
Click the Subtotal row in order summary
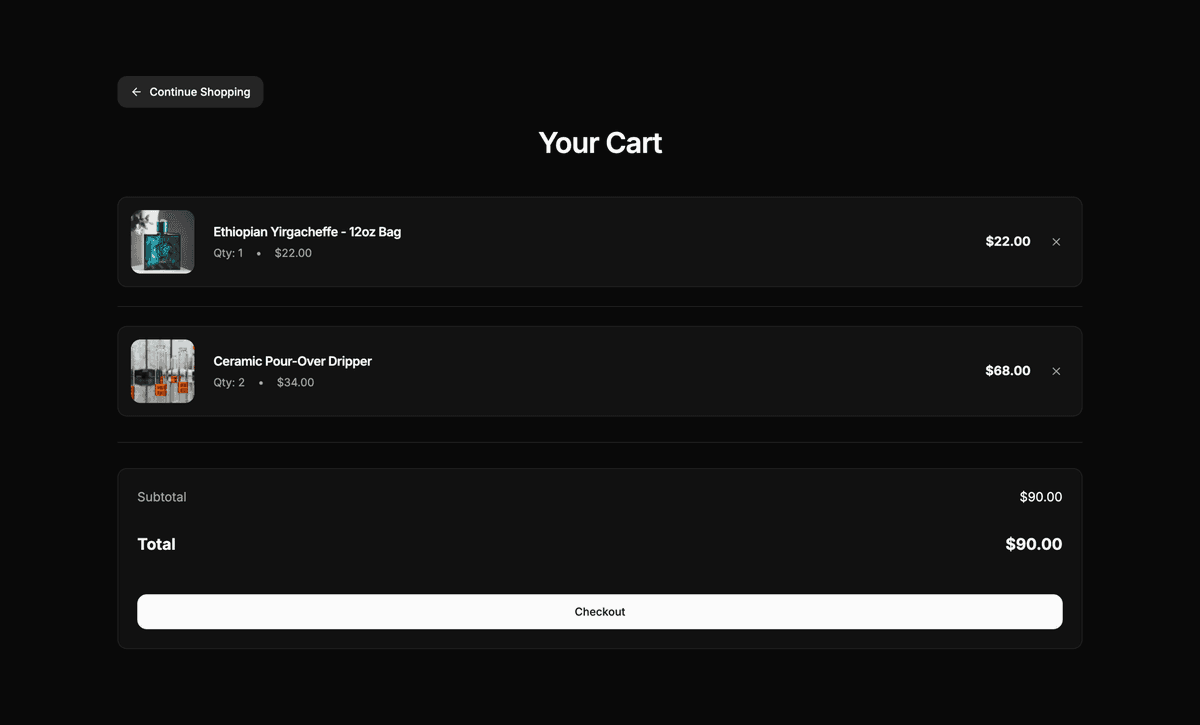161,496
